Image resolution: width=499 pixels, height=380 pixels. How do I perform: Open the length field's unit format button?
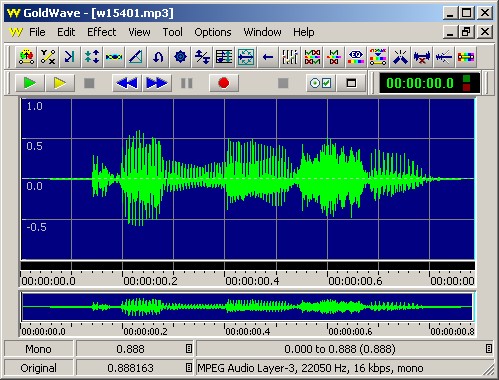189,349
